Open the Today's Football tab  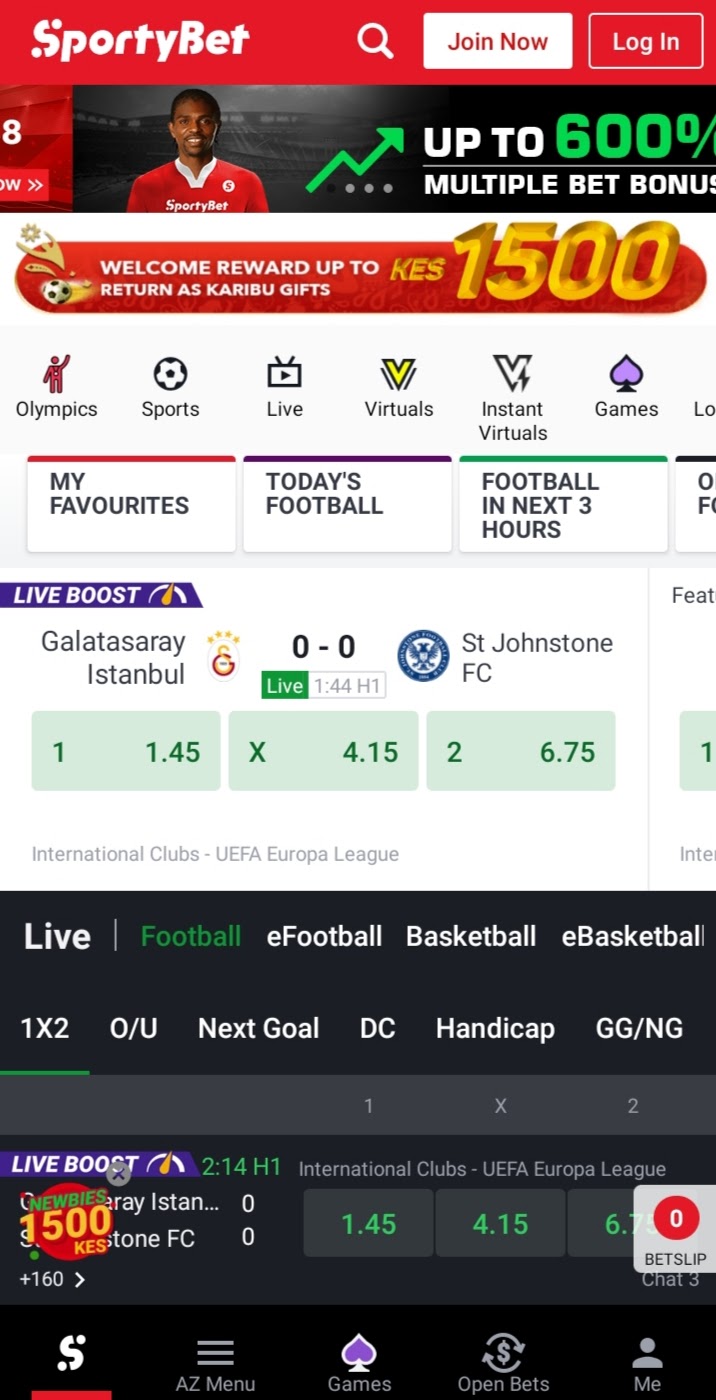tap(347, 504)
